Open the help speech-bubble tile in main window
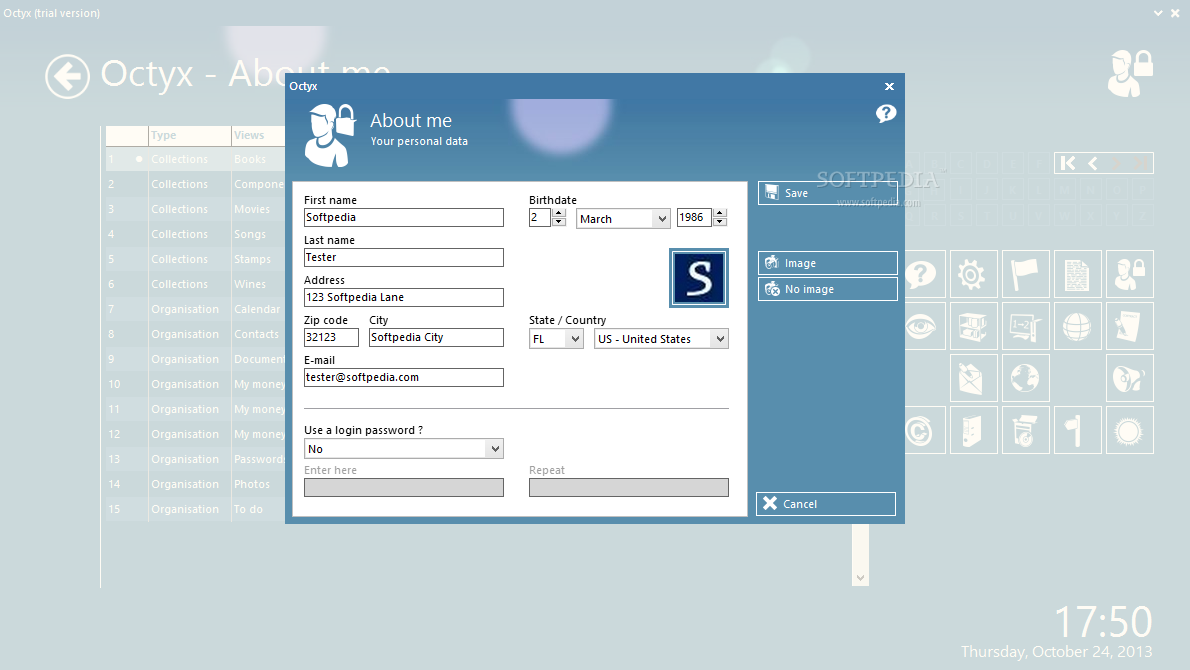This screenshot has height=670, width=1190. [922, 274]
